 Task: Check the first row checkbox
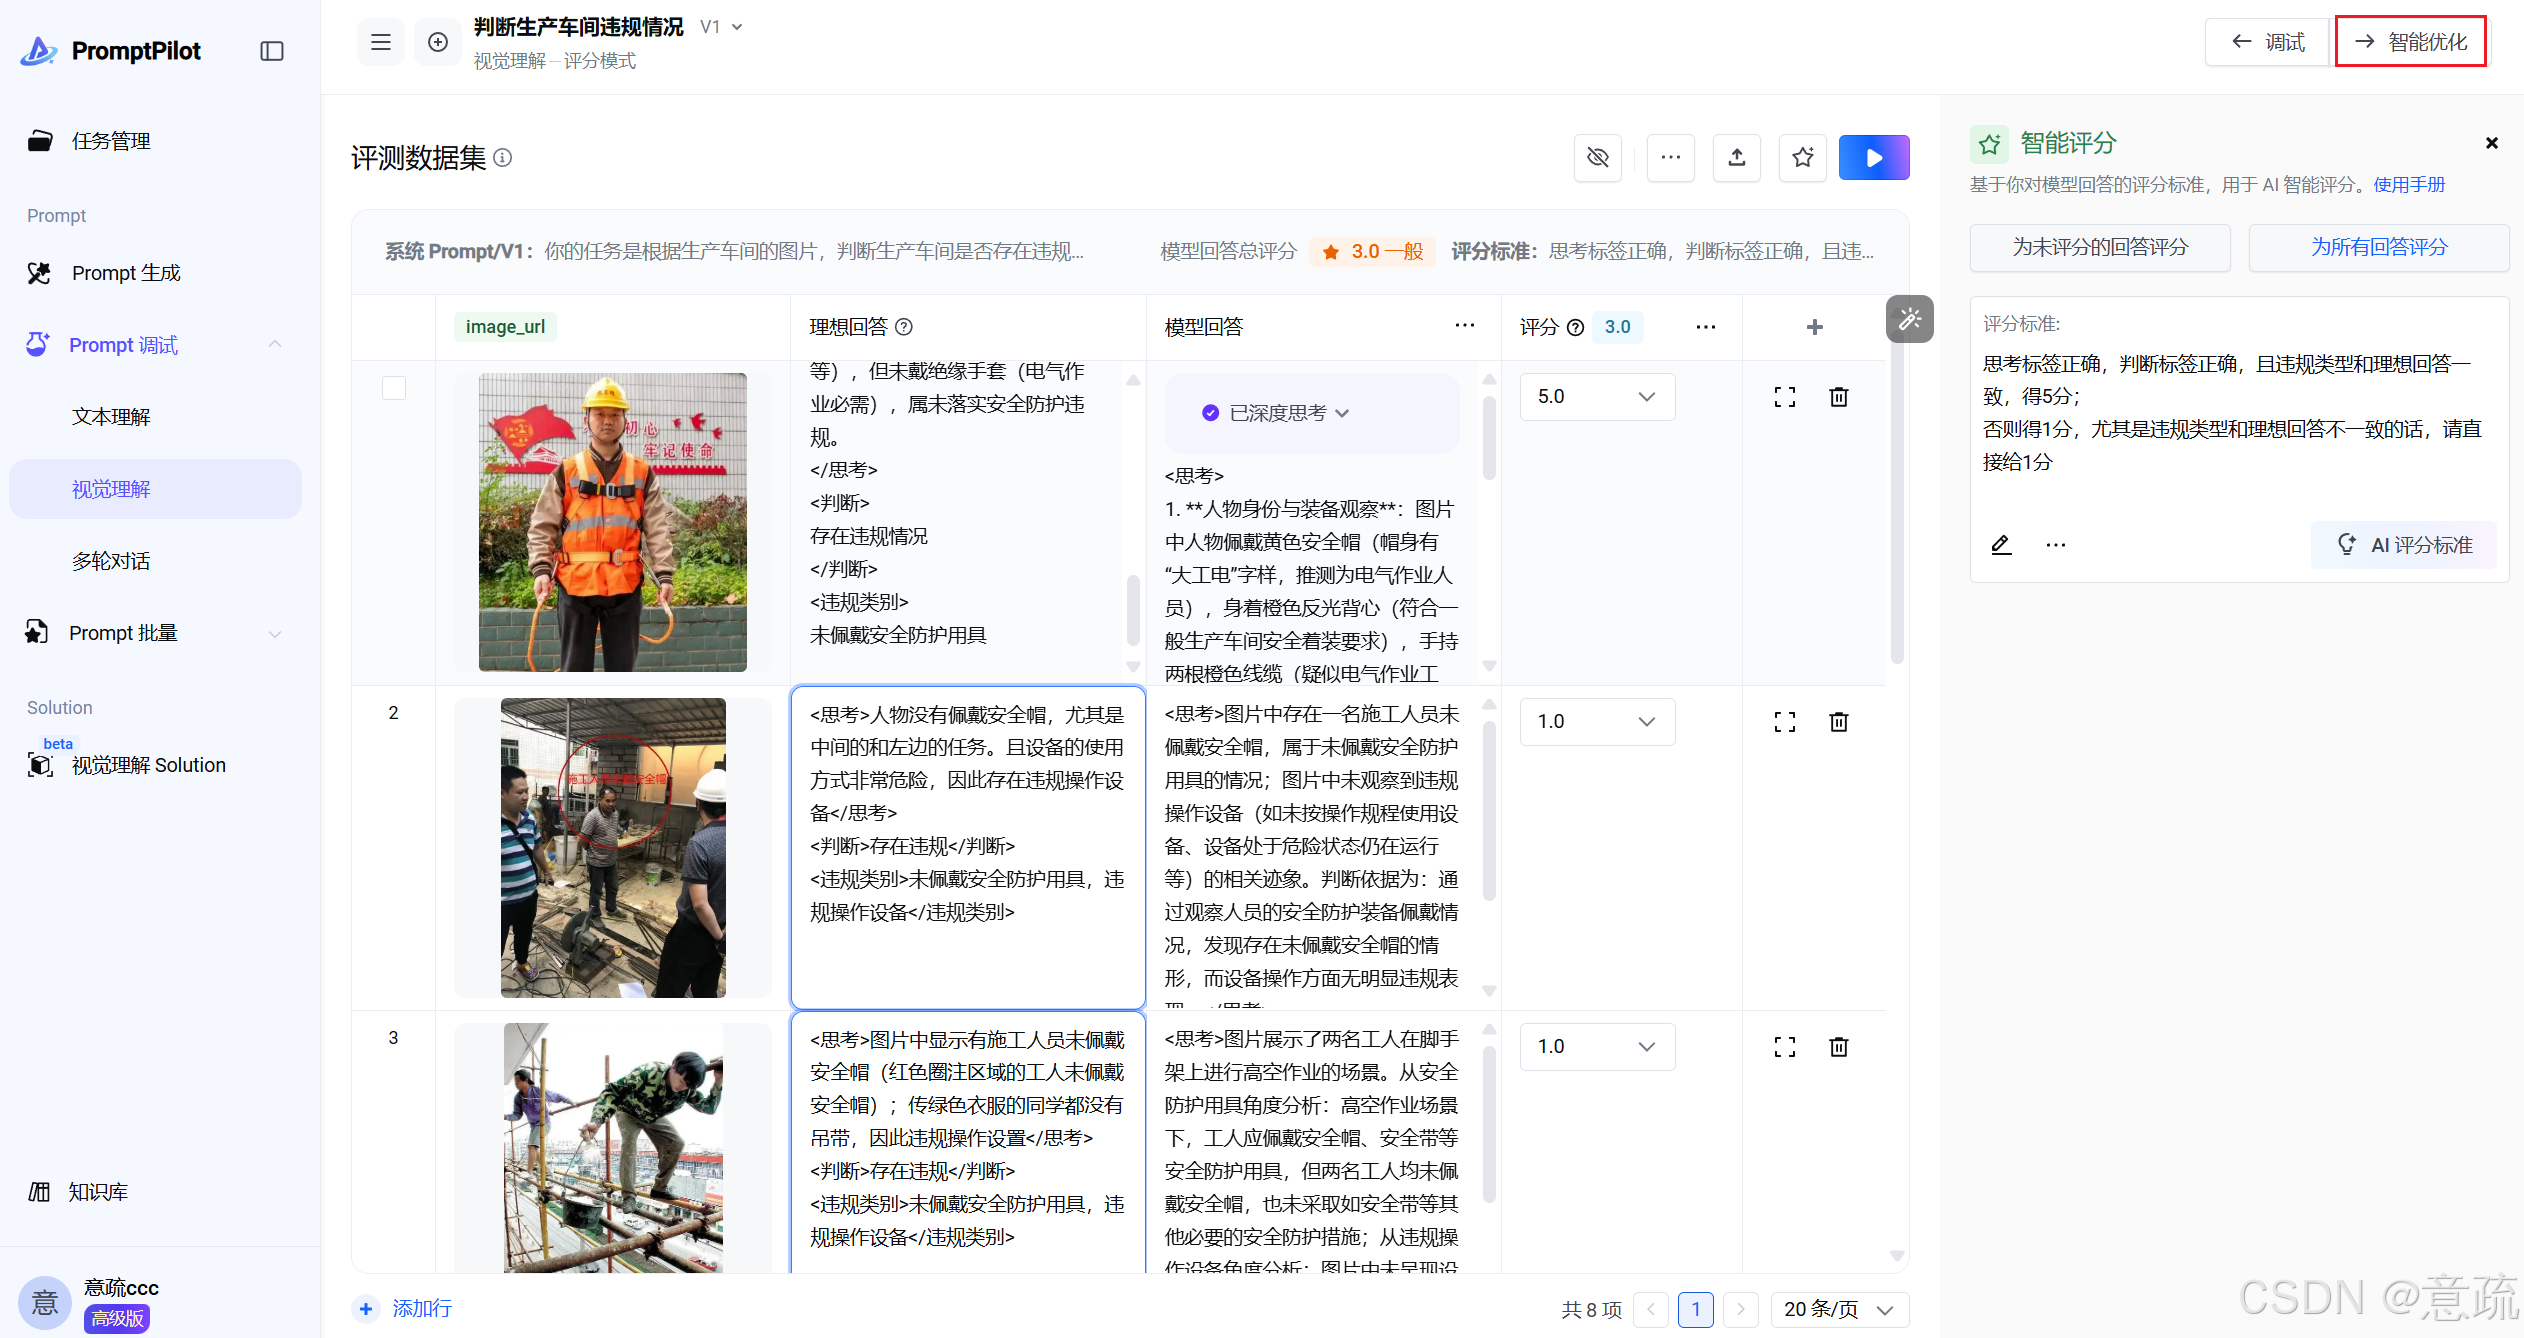pyautogui.click(x=394, y=388)
